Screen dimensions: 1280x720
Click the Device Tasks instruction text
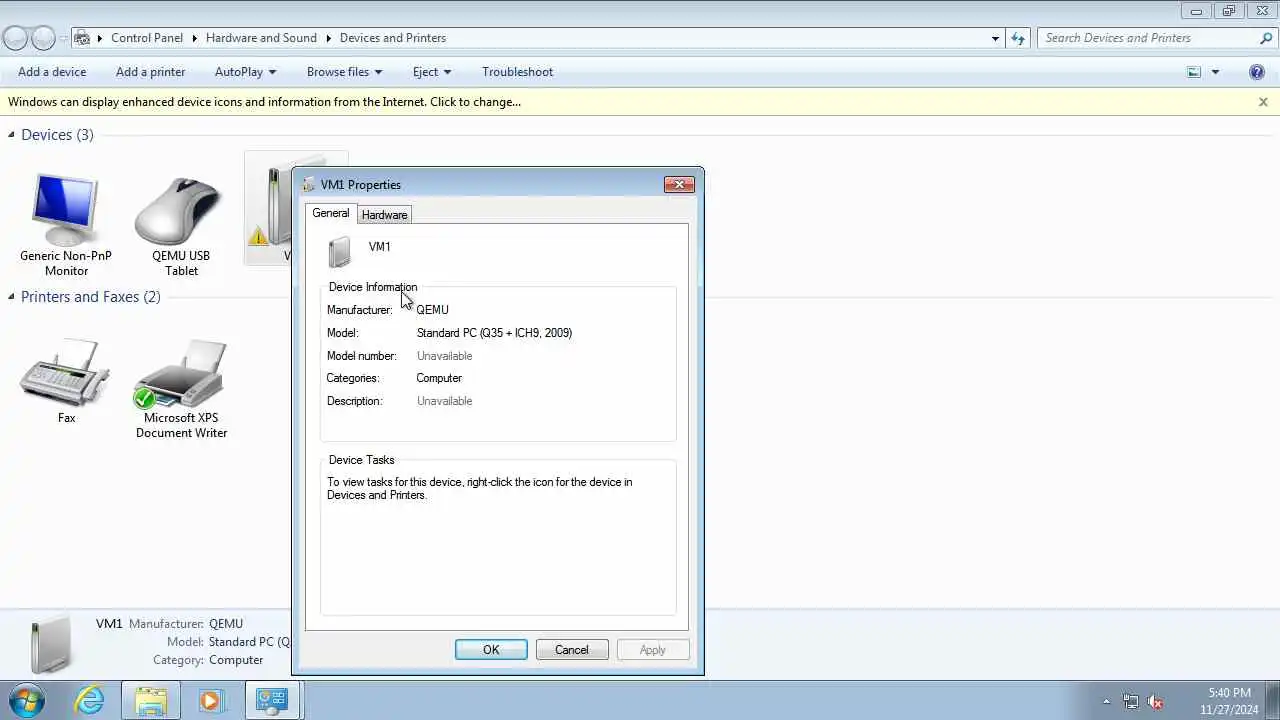coord(479,489)
